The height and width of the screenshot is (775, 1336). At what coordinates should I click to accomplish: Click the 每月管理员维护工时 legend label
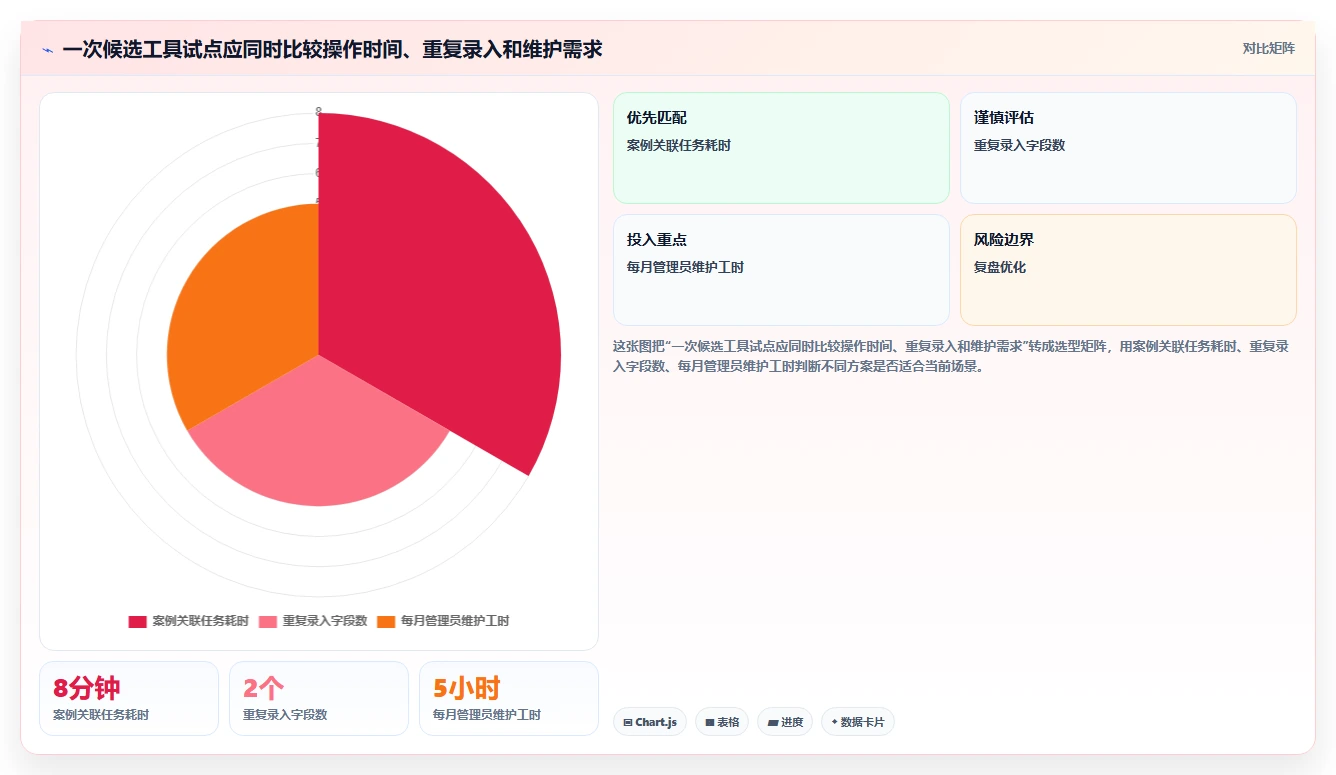click(x=455, y=621)
